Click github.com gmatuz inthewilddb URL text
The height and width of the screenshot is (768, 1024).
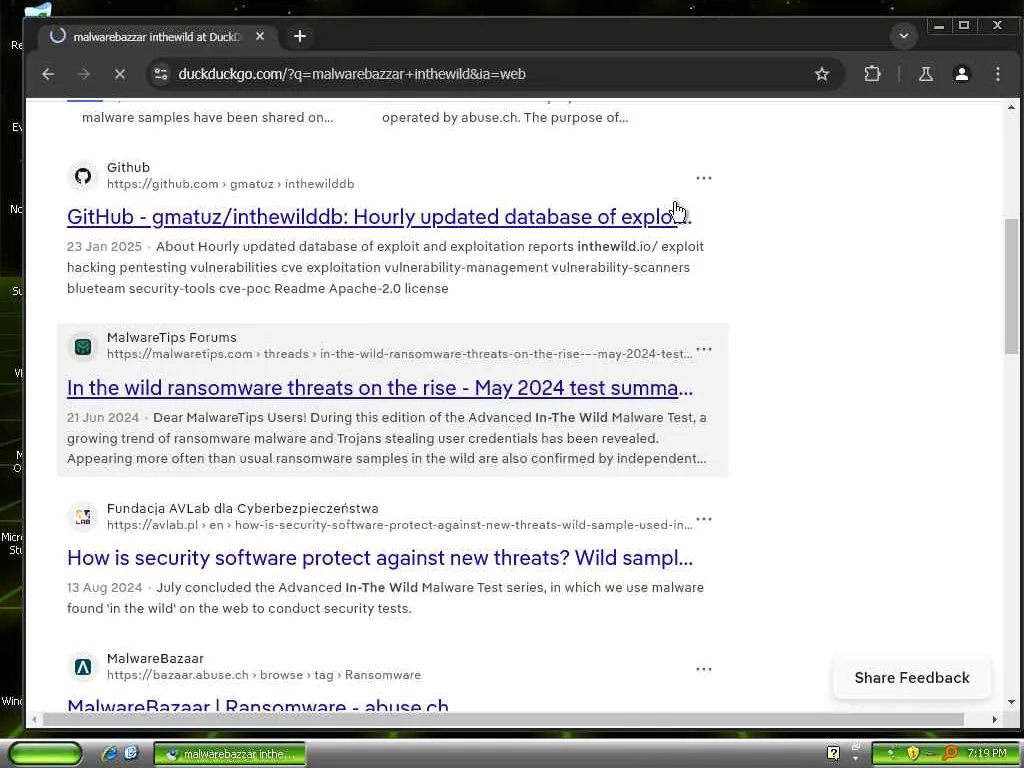(x=231, y=184)
